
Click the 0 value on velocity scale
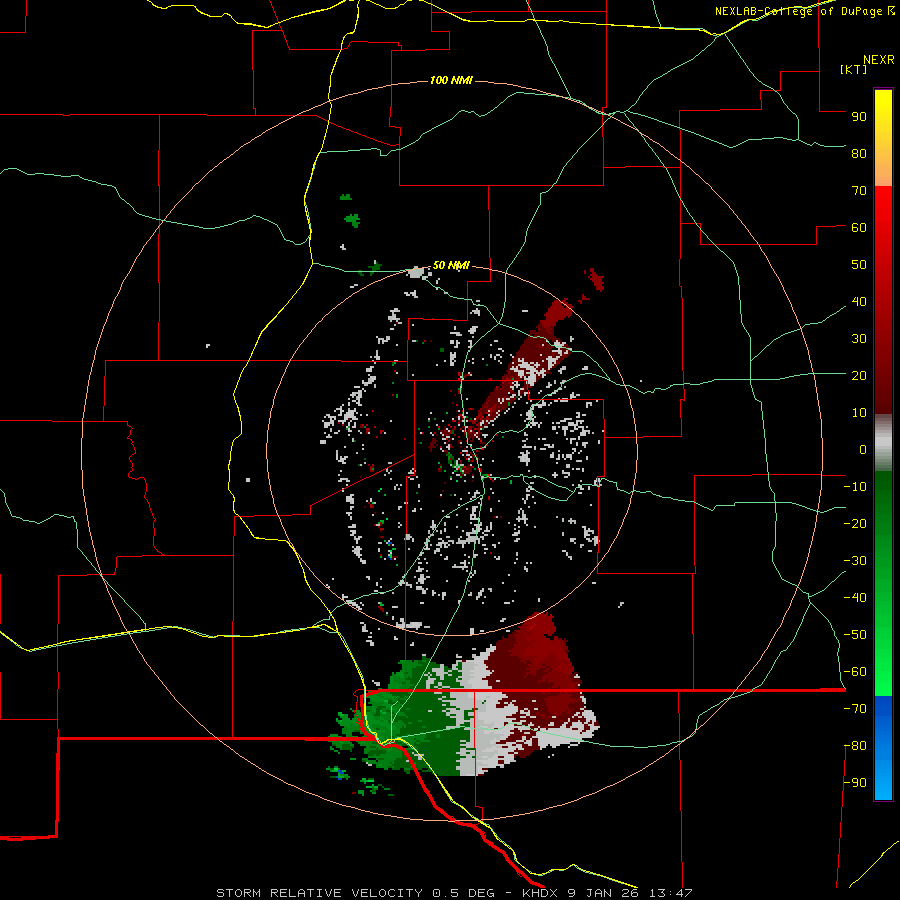863,449
